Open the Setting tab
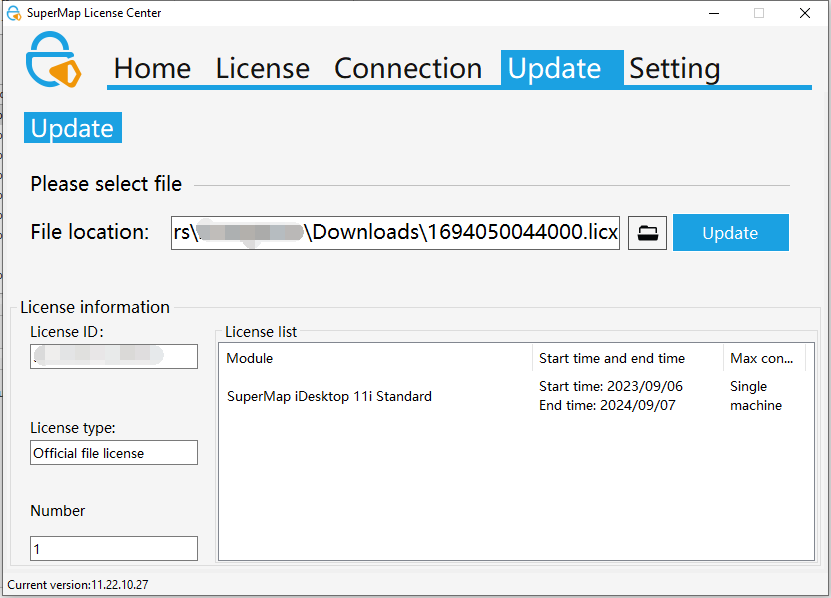 point(674,68)
